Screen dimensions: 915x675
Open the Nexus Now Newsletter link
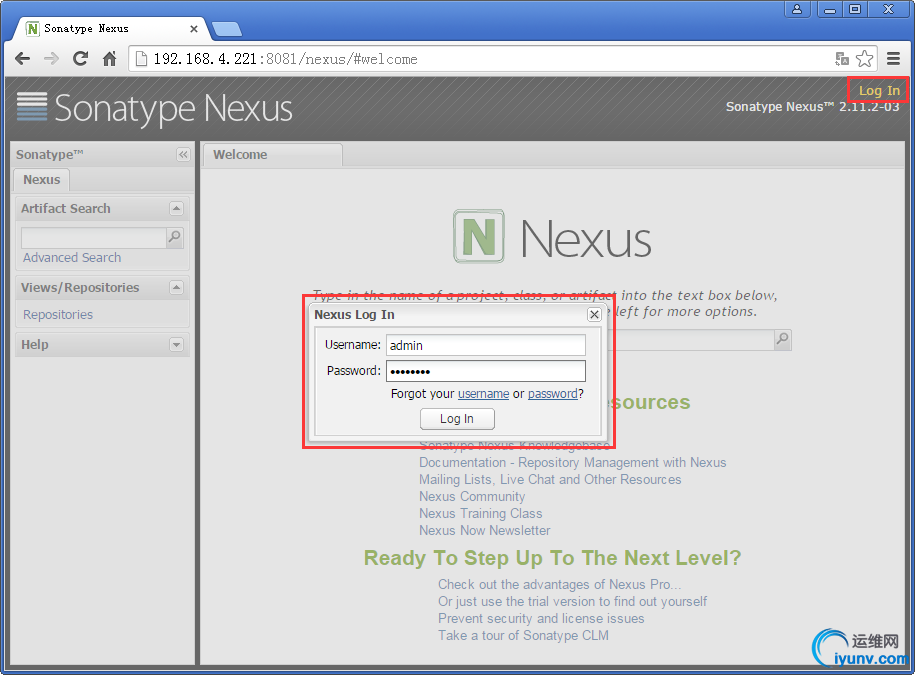pos(484,530)
